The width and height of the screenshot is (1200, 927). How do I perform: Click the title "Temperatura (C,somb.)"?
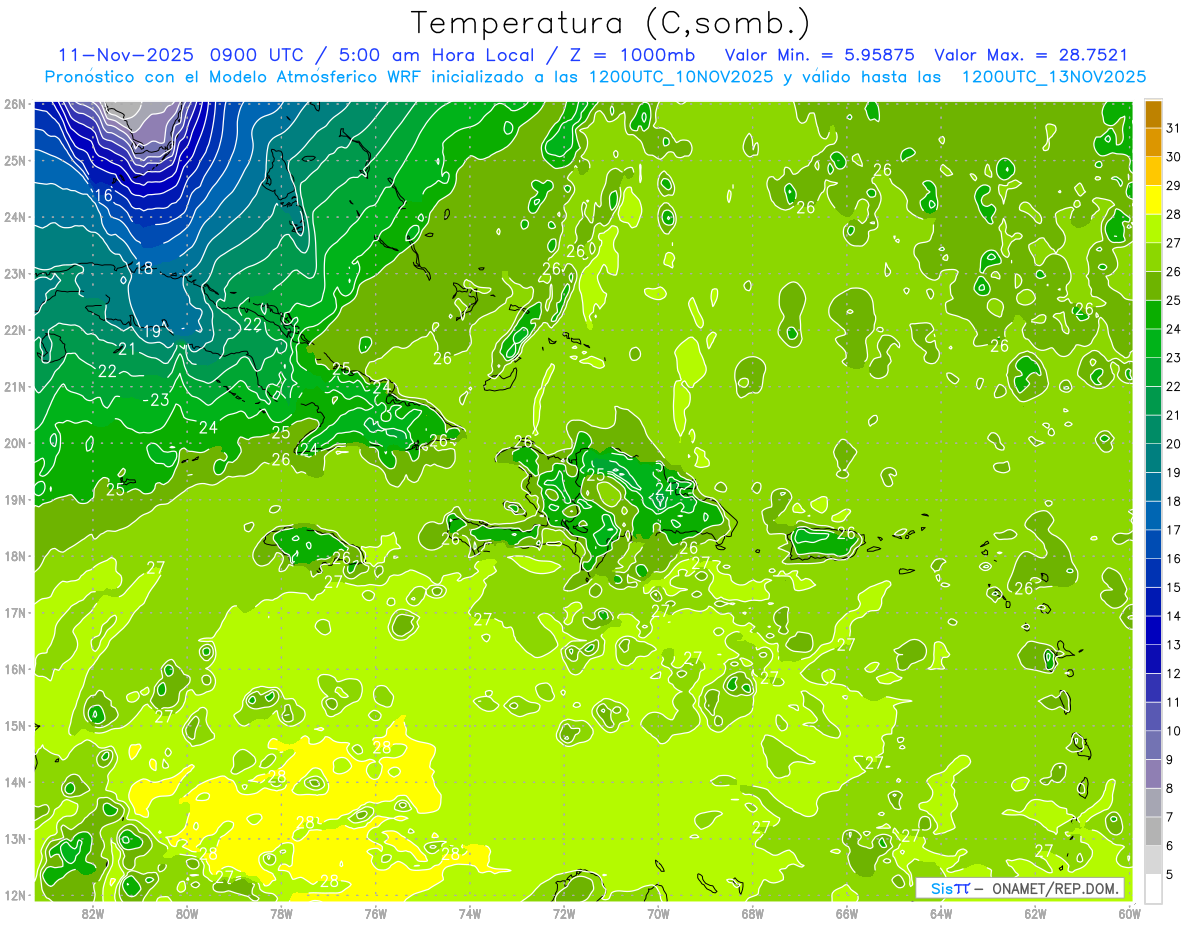pyautogui.click(x=611, y=23)
